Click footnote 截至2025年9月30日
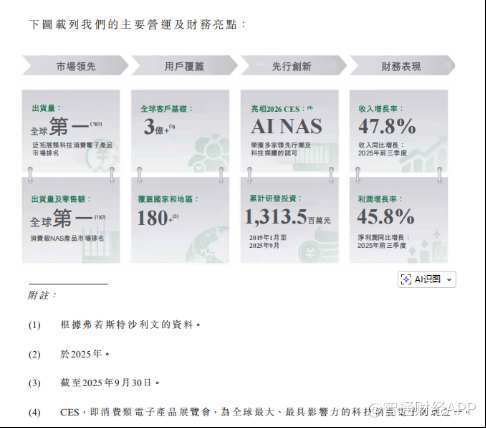The width and height of the screenshot is (486, 428). click(109, 383)
